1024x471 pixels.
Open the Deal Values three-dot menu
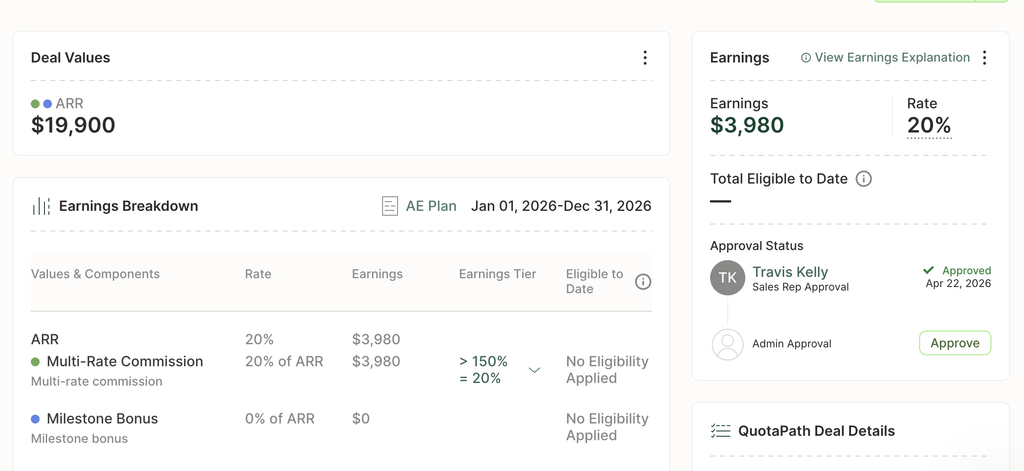pyautogui.click(x=645, y=57)
